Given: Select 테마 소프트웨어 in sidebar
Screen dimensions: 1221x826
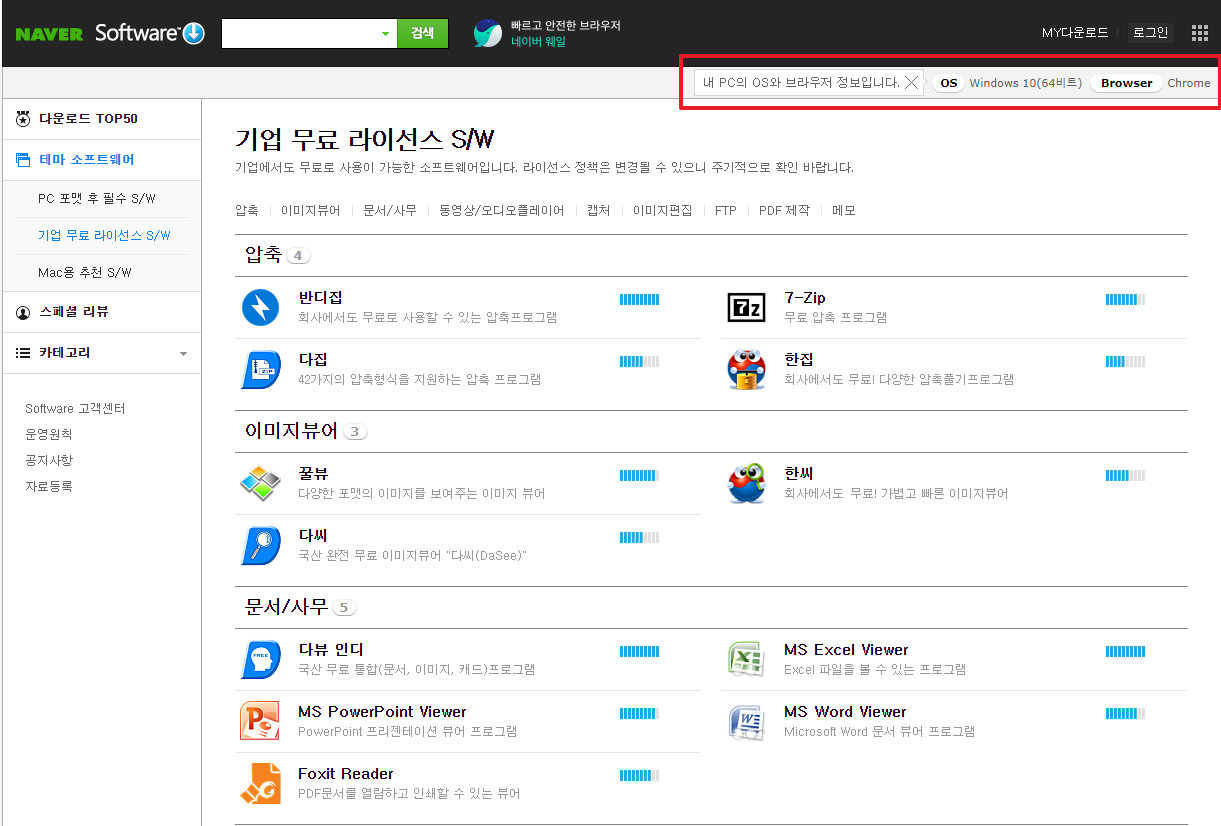Looking at the screenshot, I should pyautogui.click(x=86, y=160).
